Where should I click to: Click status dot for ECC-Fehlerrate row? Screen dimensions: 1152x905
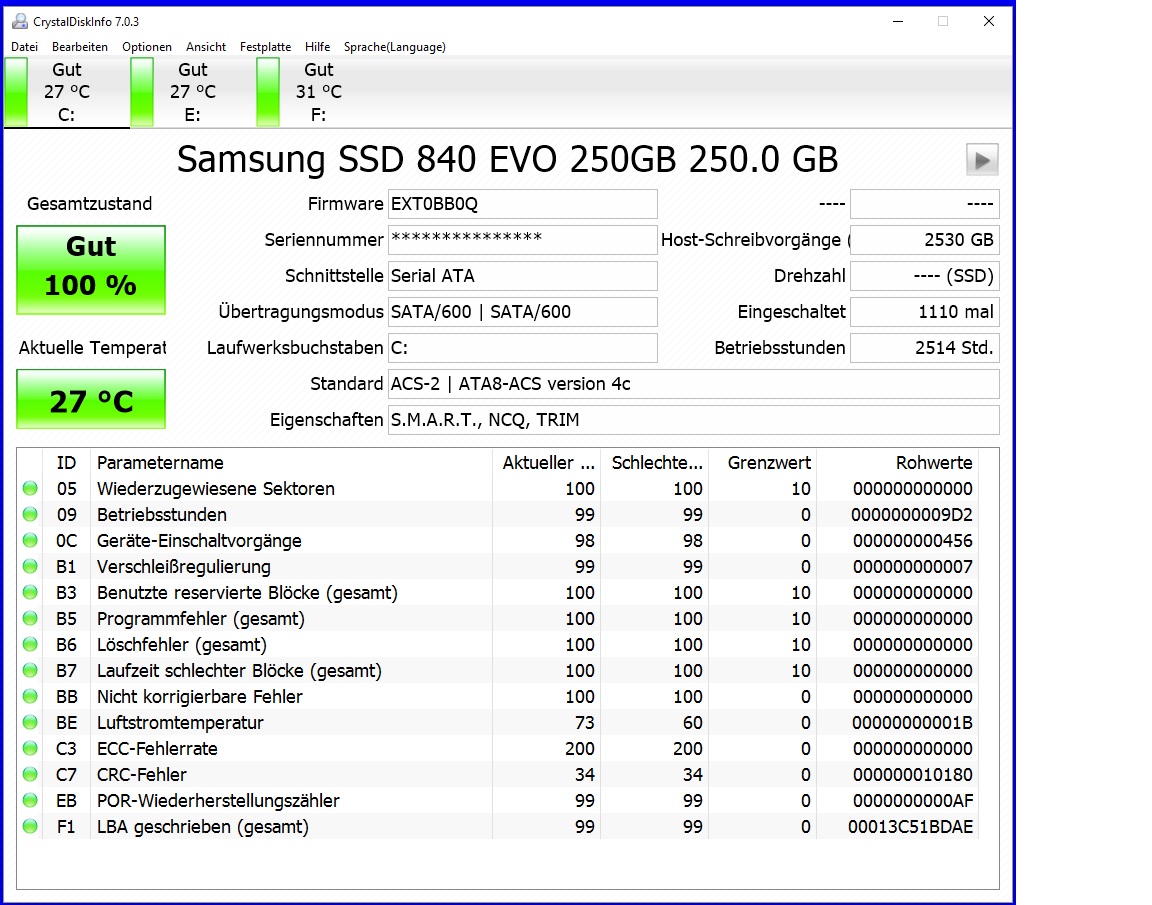(x=30, y=749)
